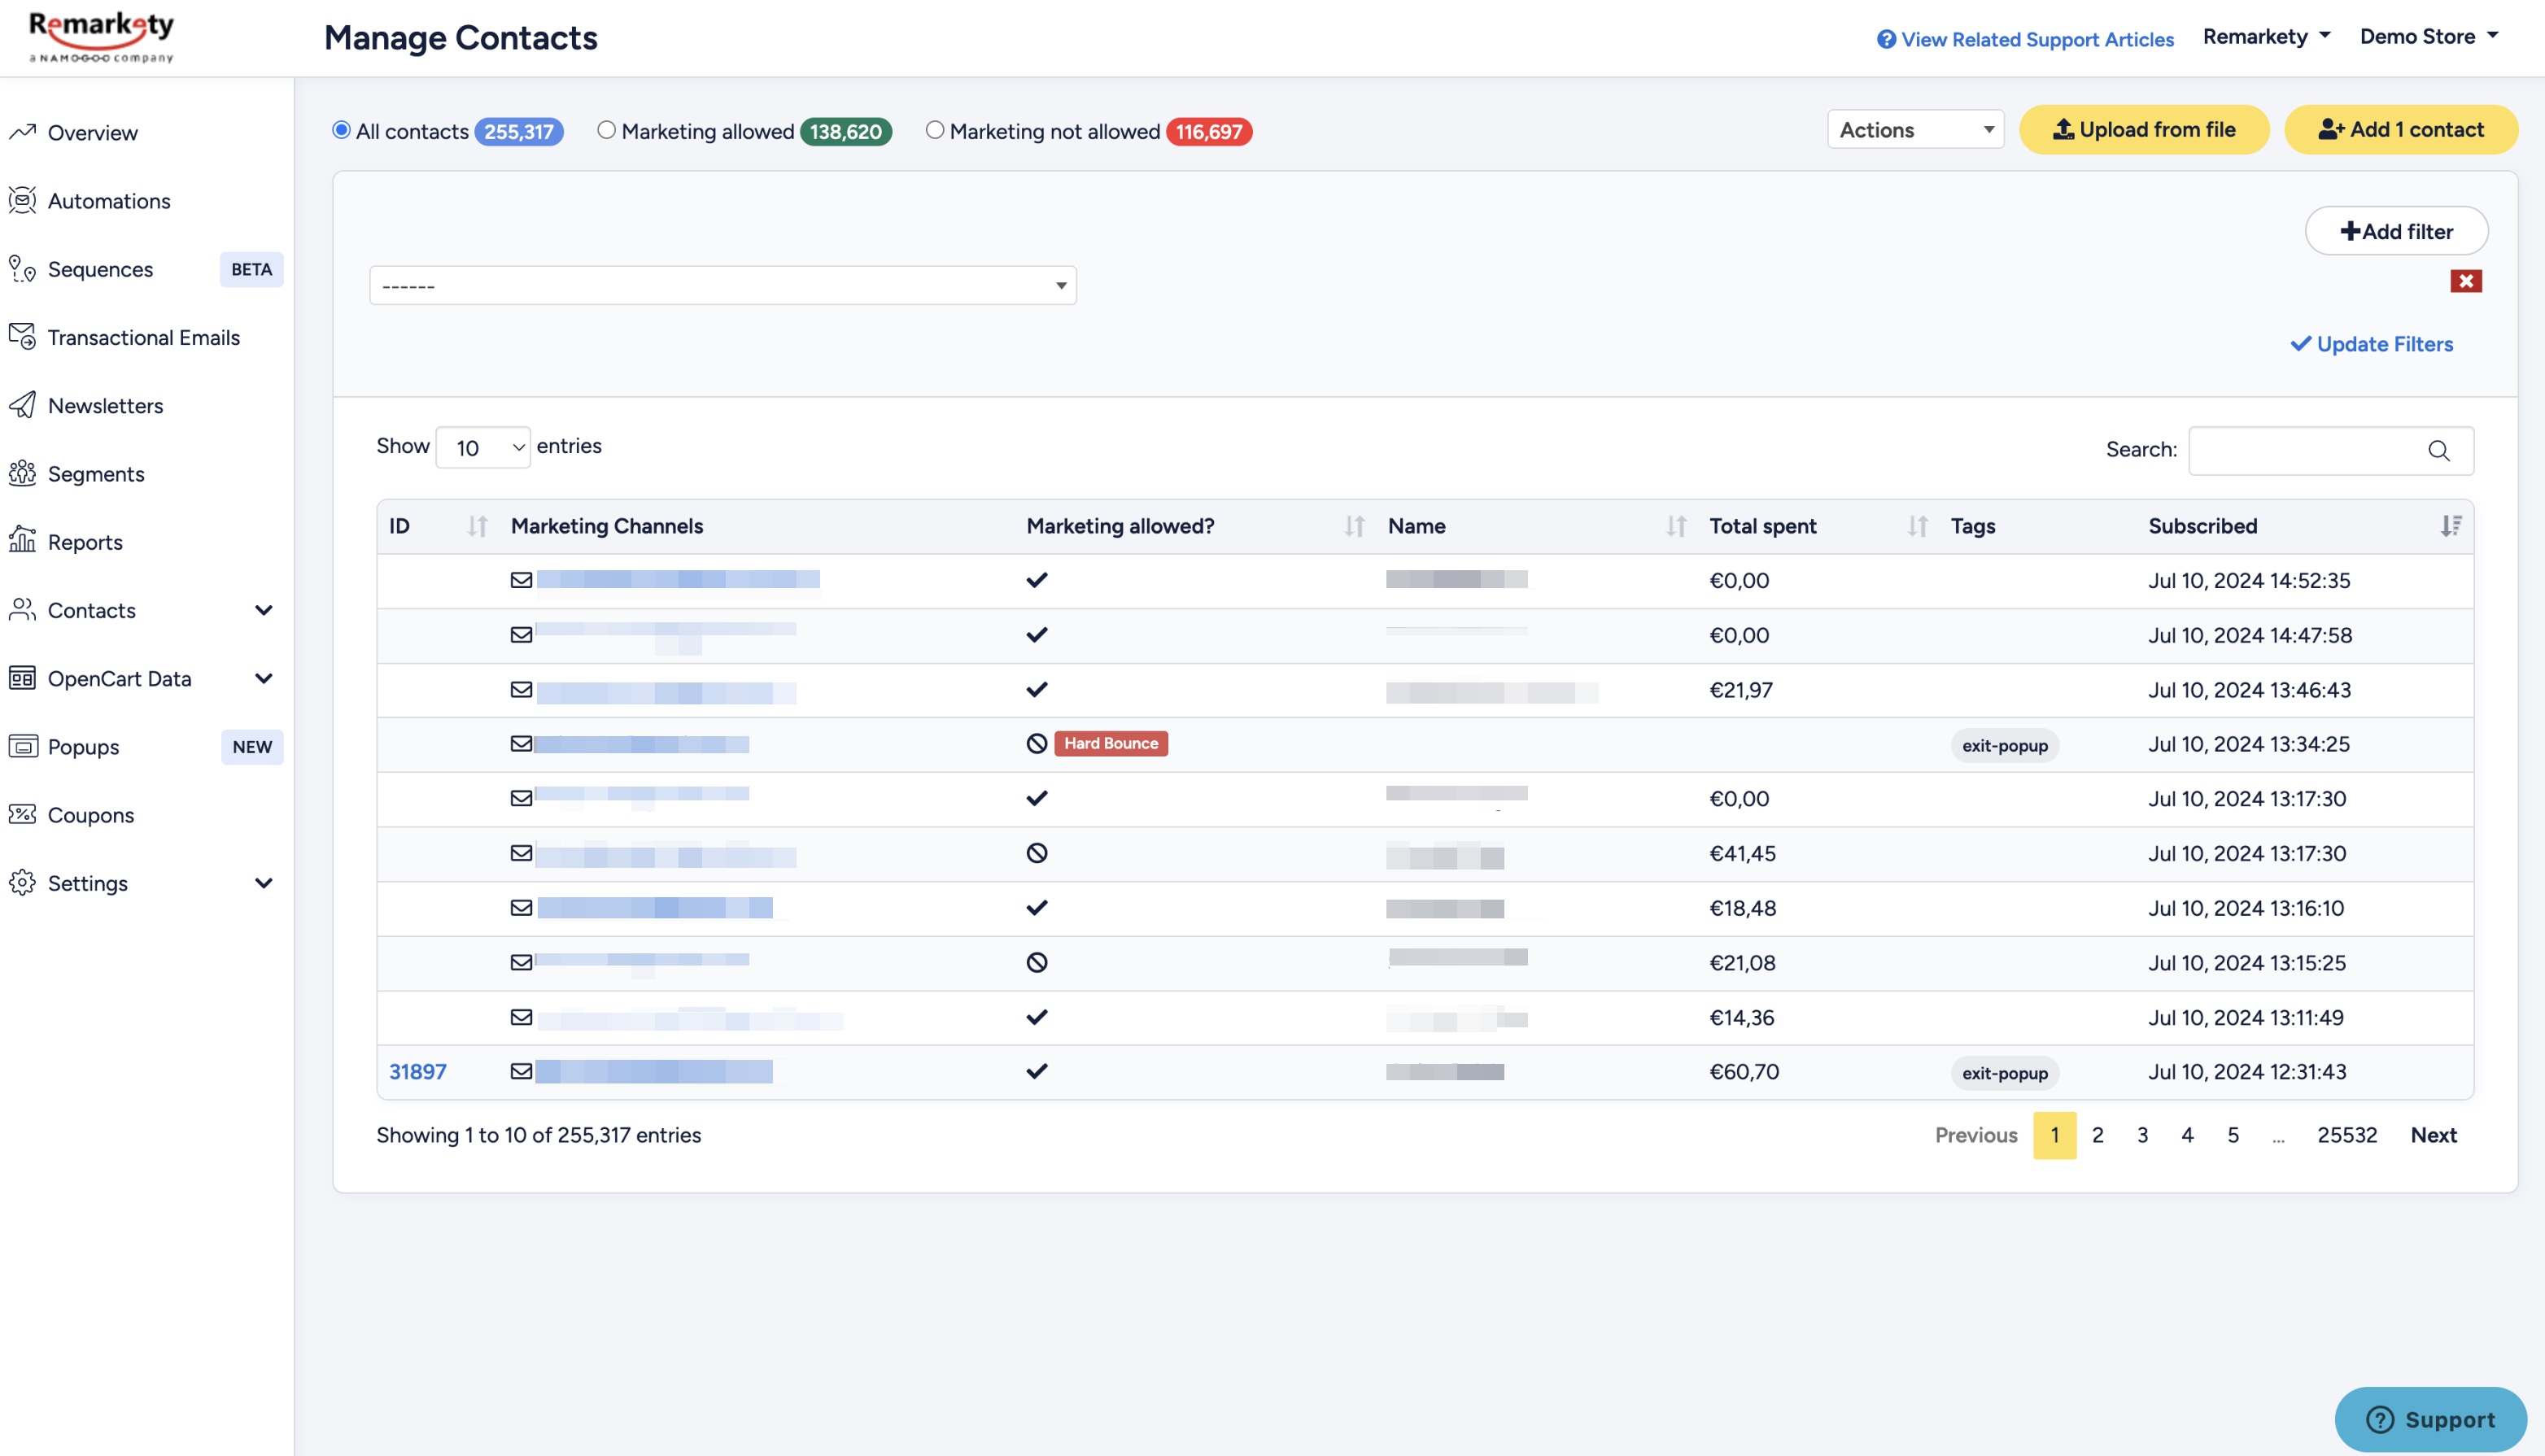Screen dimensions: 2545x1456
Task: Open the Demo Store dropdown
Action: (2429, 37)
